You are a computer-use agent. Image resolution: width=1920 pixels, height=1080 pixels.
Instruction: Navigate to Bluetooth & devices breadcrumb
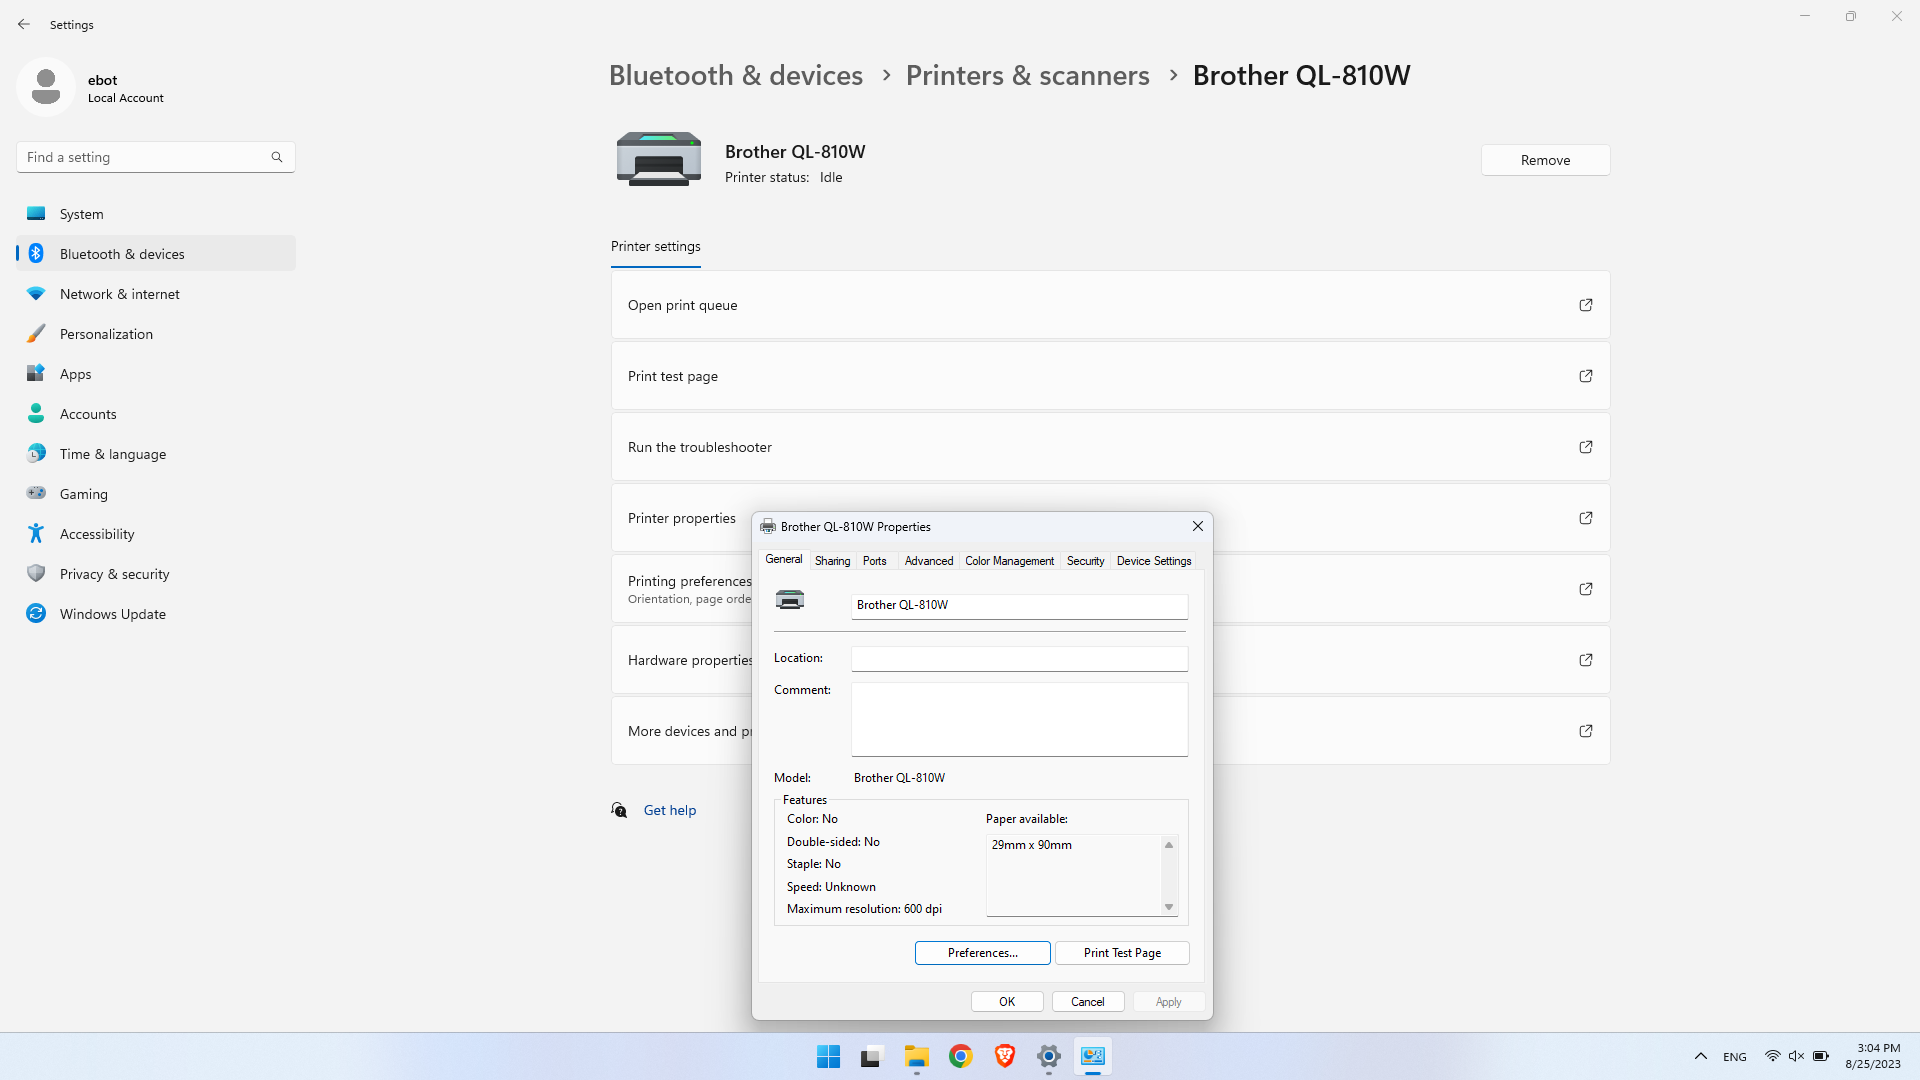[736, 75]
